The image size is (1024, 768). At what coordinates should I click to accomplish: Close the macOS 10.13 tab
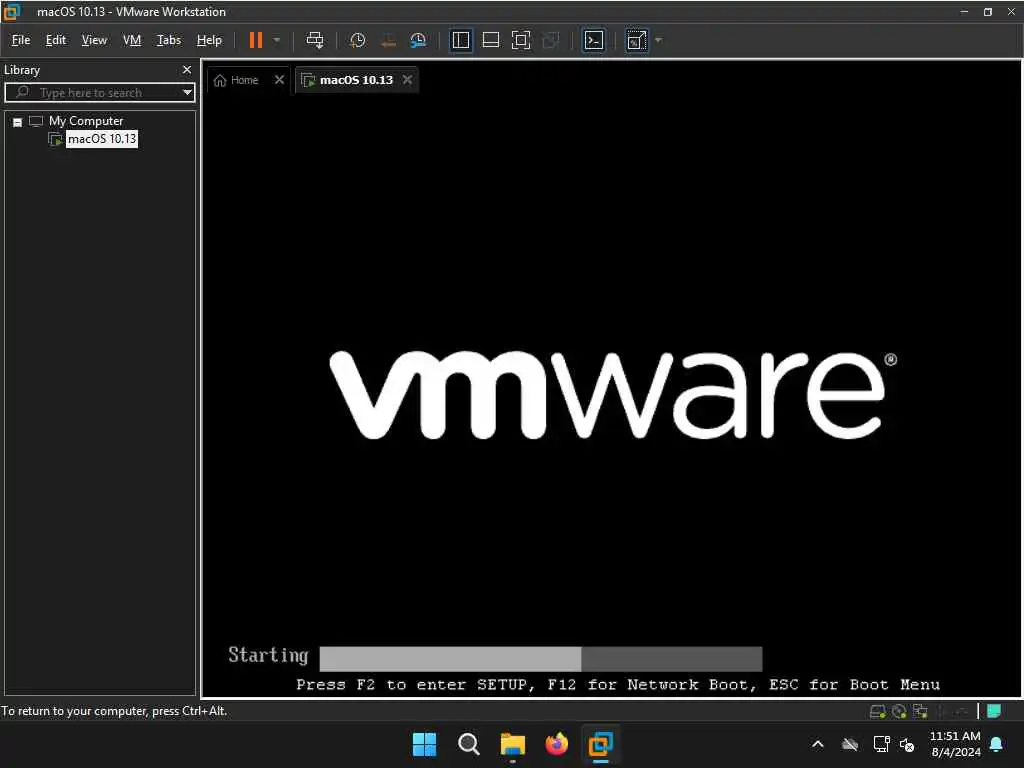coord(408,80)
